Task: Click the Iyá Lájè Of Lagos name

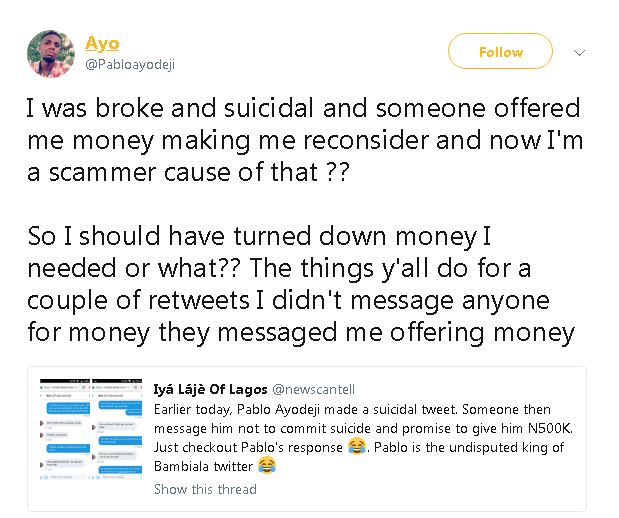Action: [210, 385]
